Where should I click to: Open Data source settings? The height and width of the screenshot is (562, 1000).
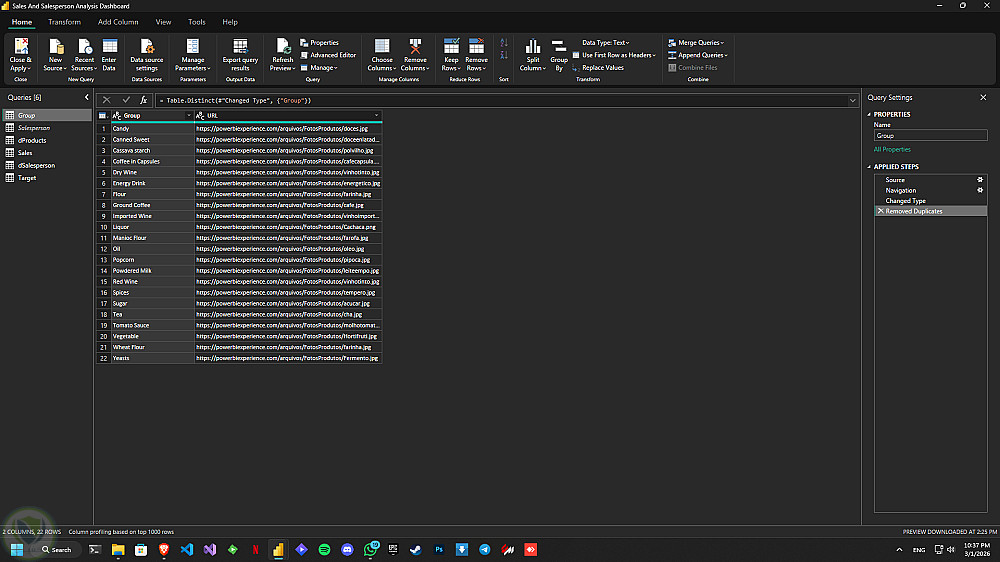(x=147, y=47)
